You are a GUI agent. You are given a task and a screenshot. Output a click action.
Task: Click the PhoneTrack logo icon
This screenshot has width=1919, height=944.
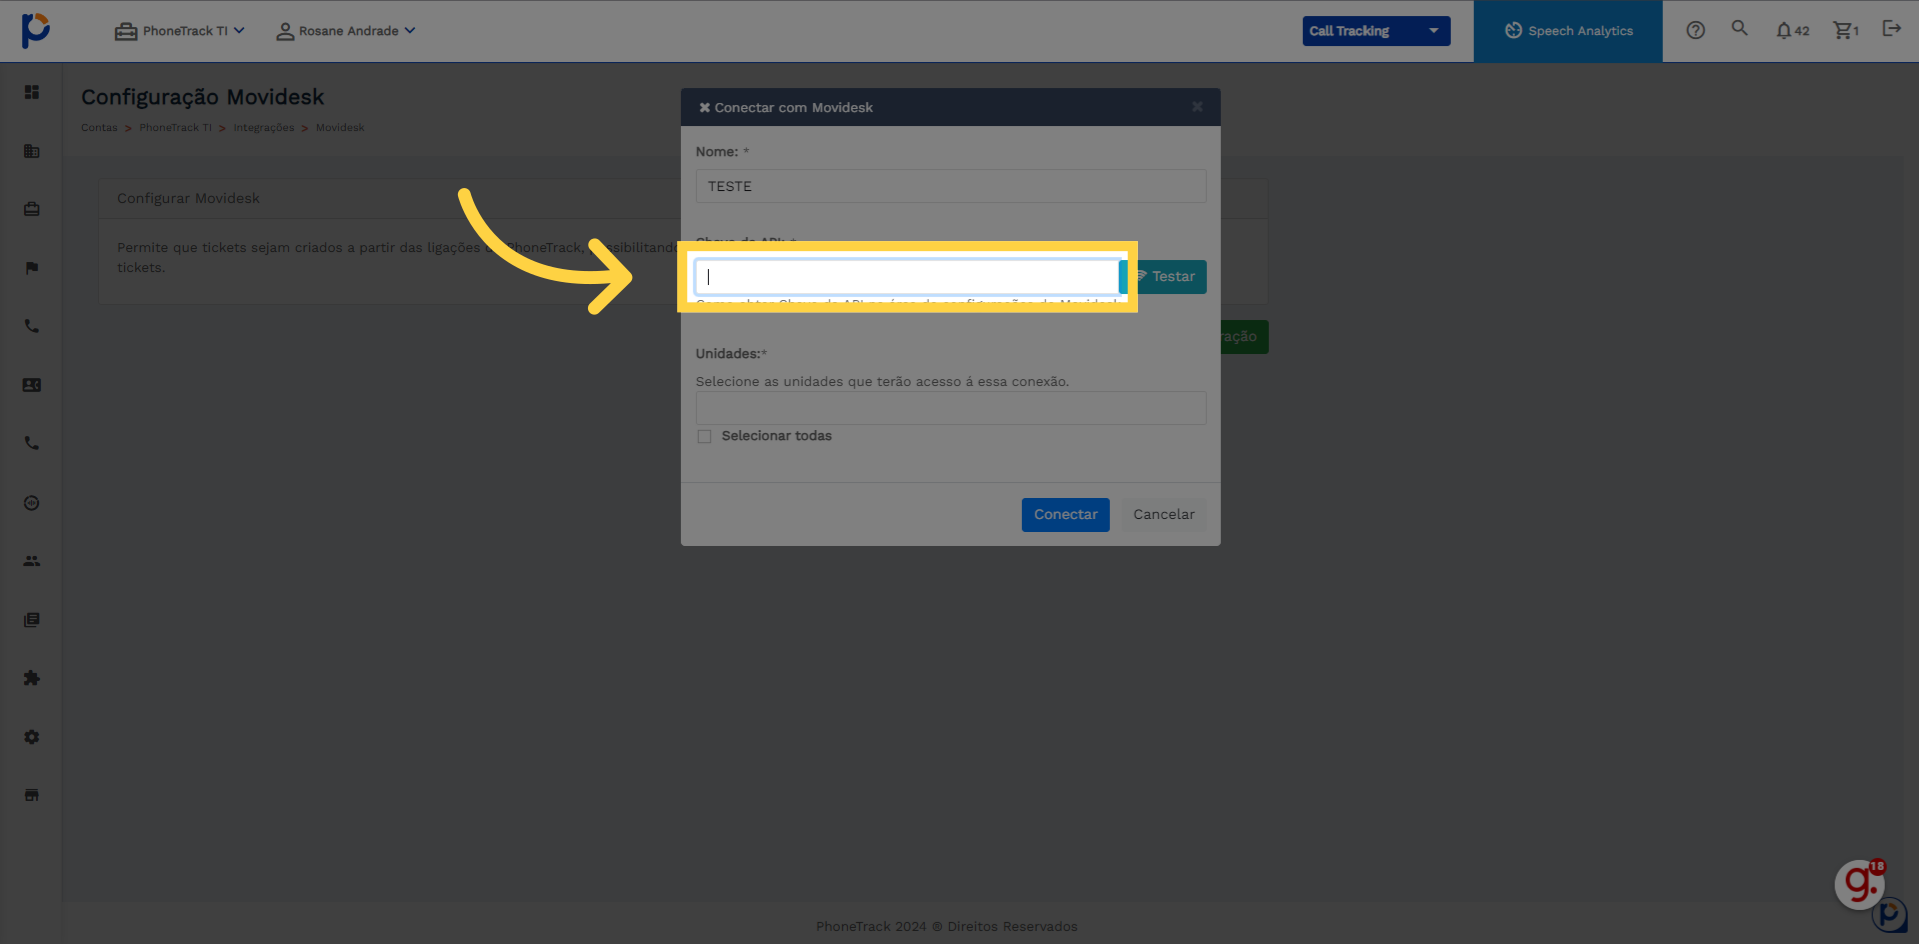click(35, 30)
